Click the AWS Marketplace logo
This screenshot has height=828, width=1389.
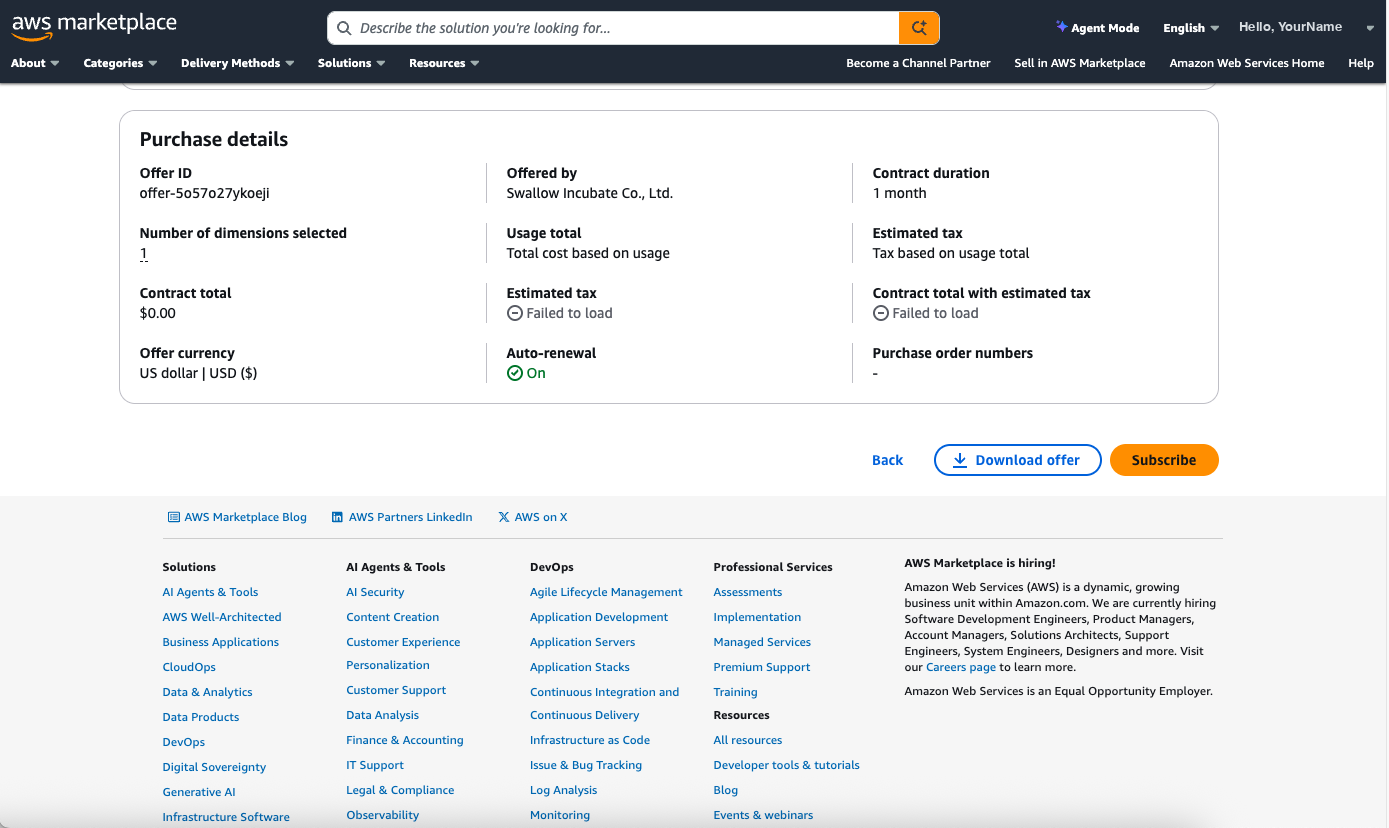click(x=94, y=27)
